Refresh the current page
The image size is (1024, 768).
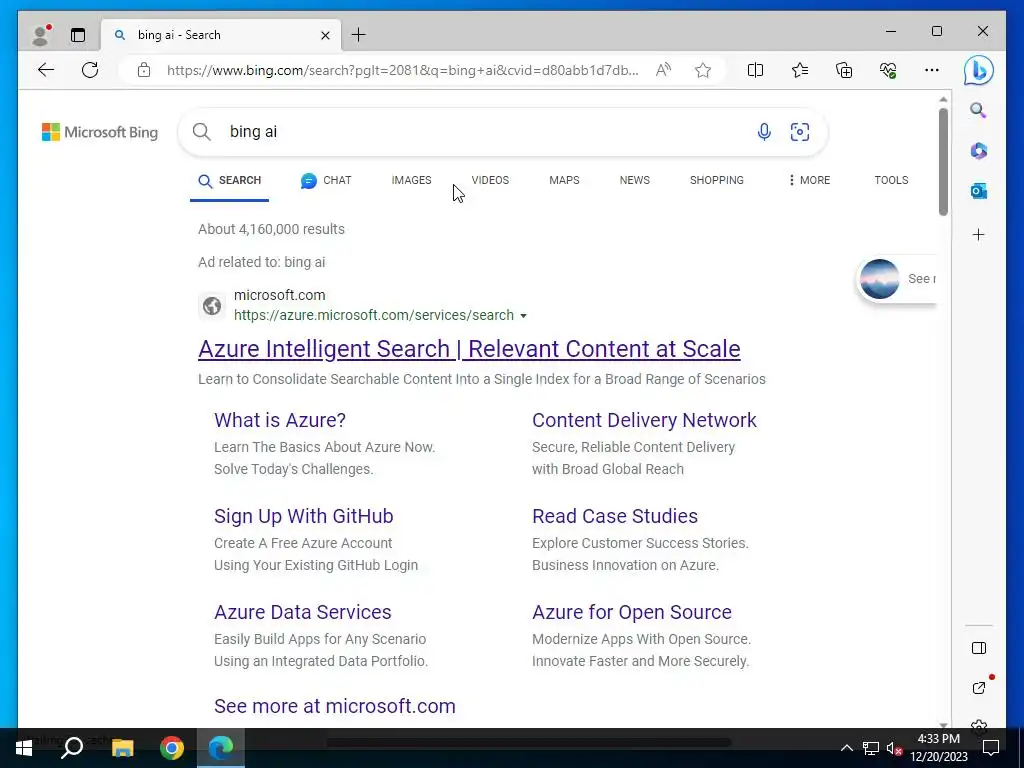pyautogui.click(x=90, y=70)
